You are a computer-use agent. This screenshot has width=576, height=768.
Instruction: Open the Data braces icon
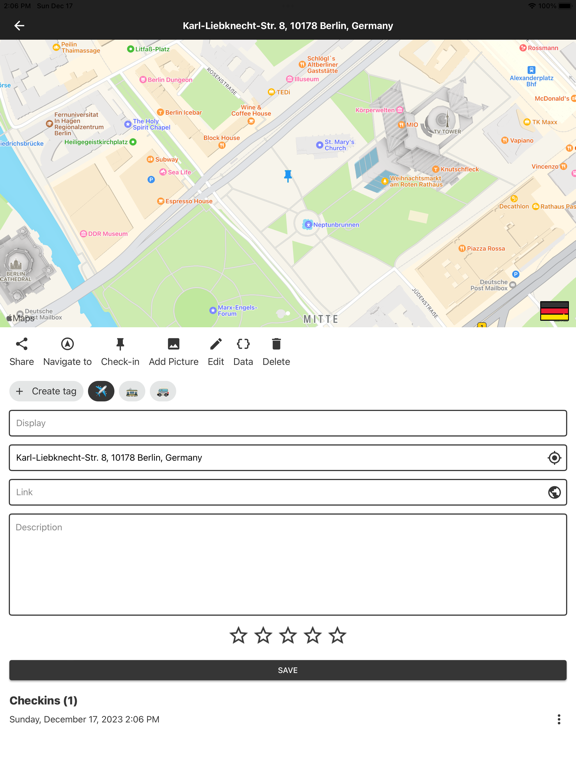[x=243, y=344]
